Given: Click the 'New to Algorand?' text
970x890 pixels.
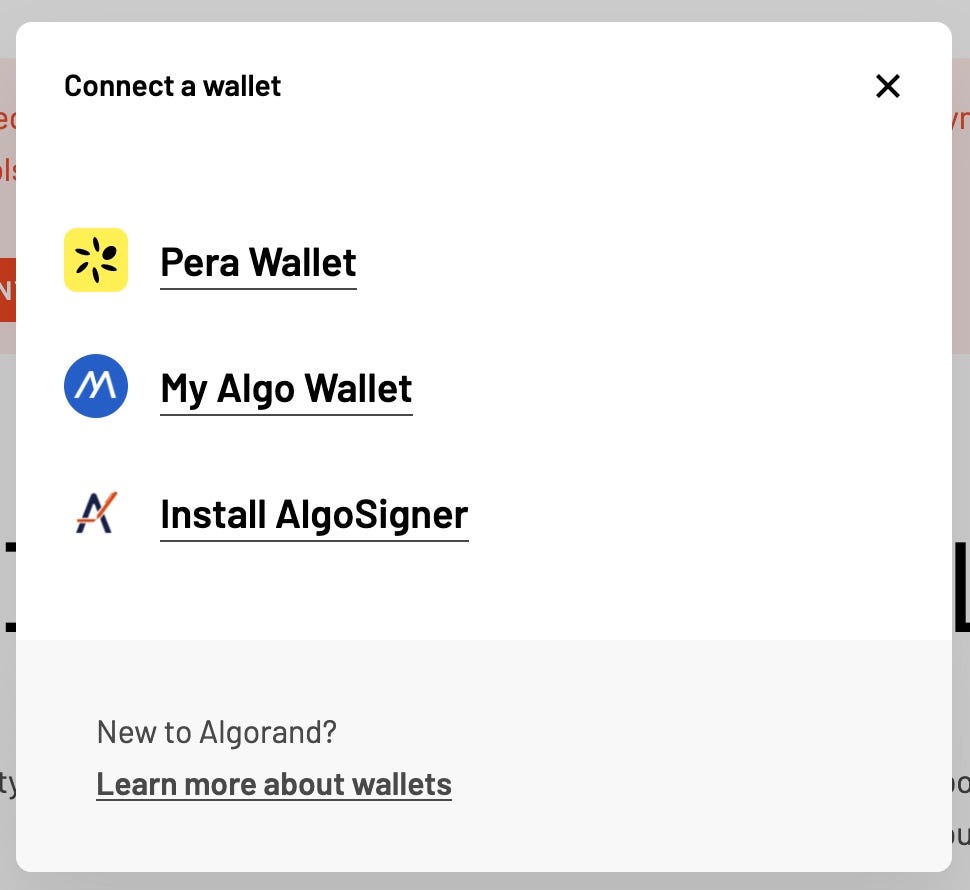Looking at the screenshot, I should [216, 731].
